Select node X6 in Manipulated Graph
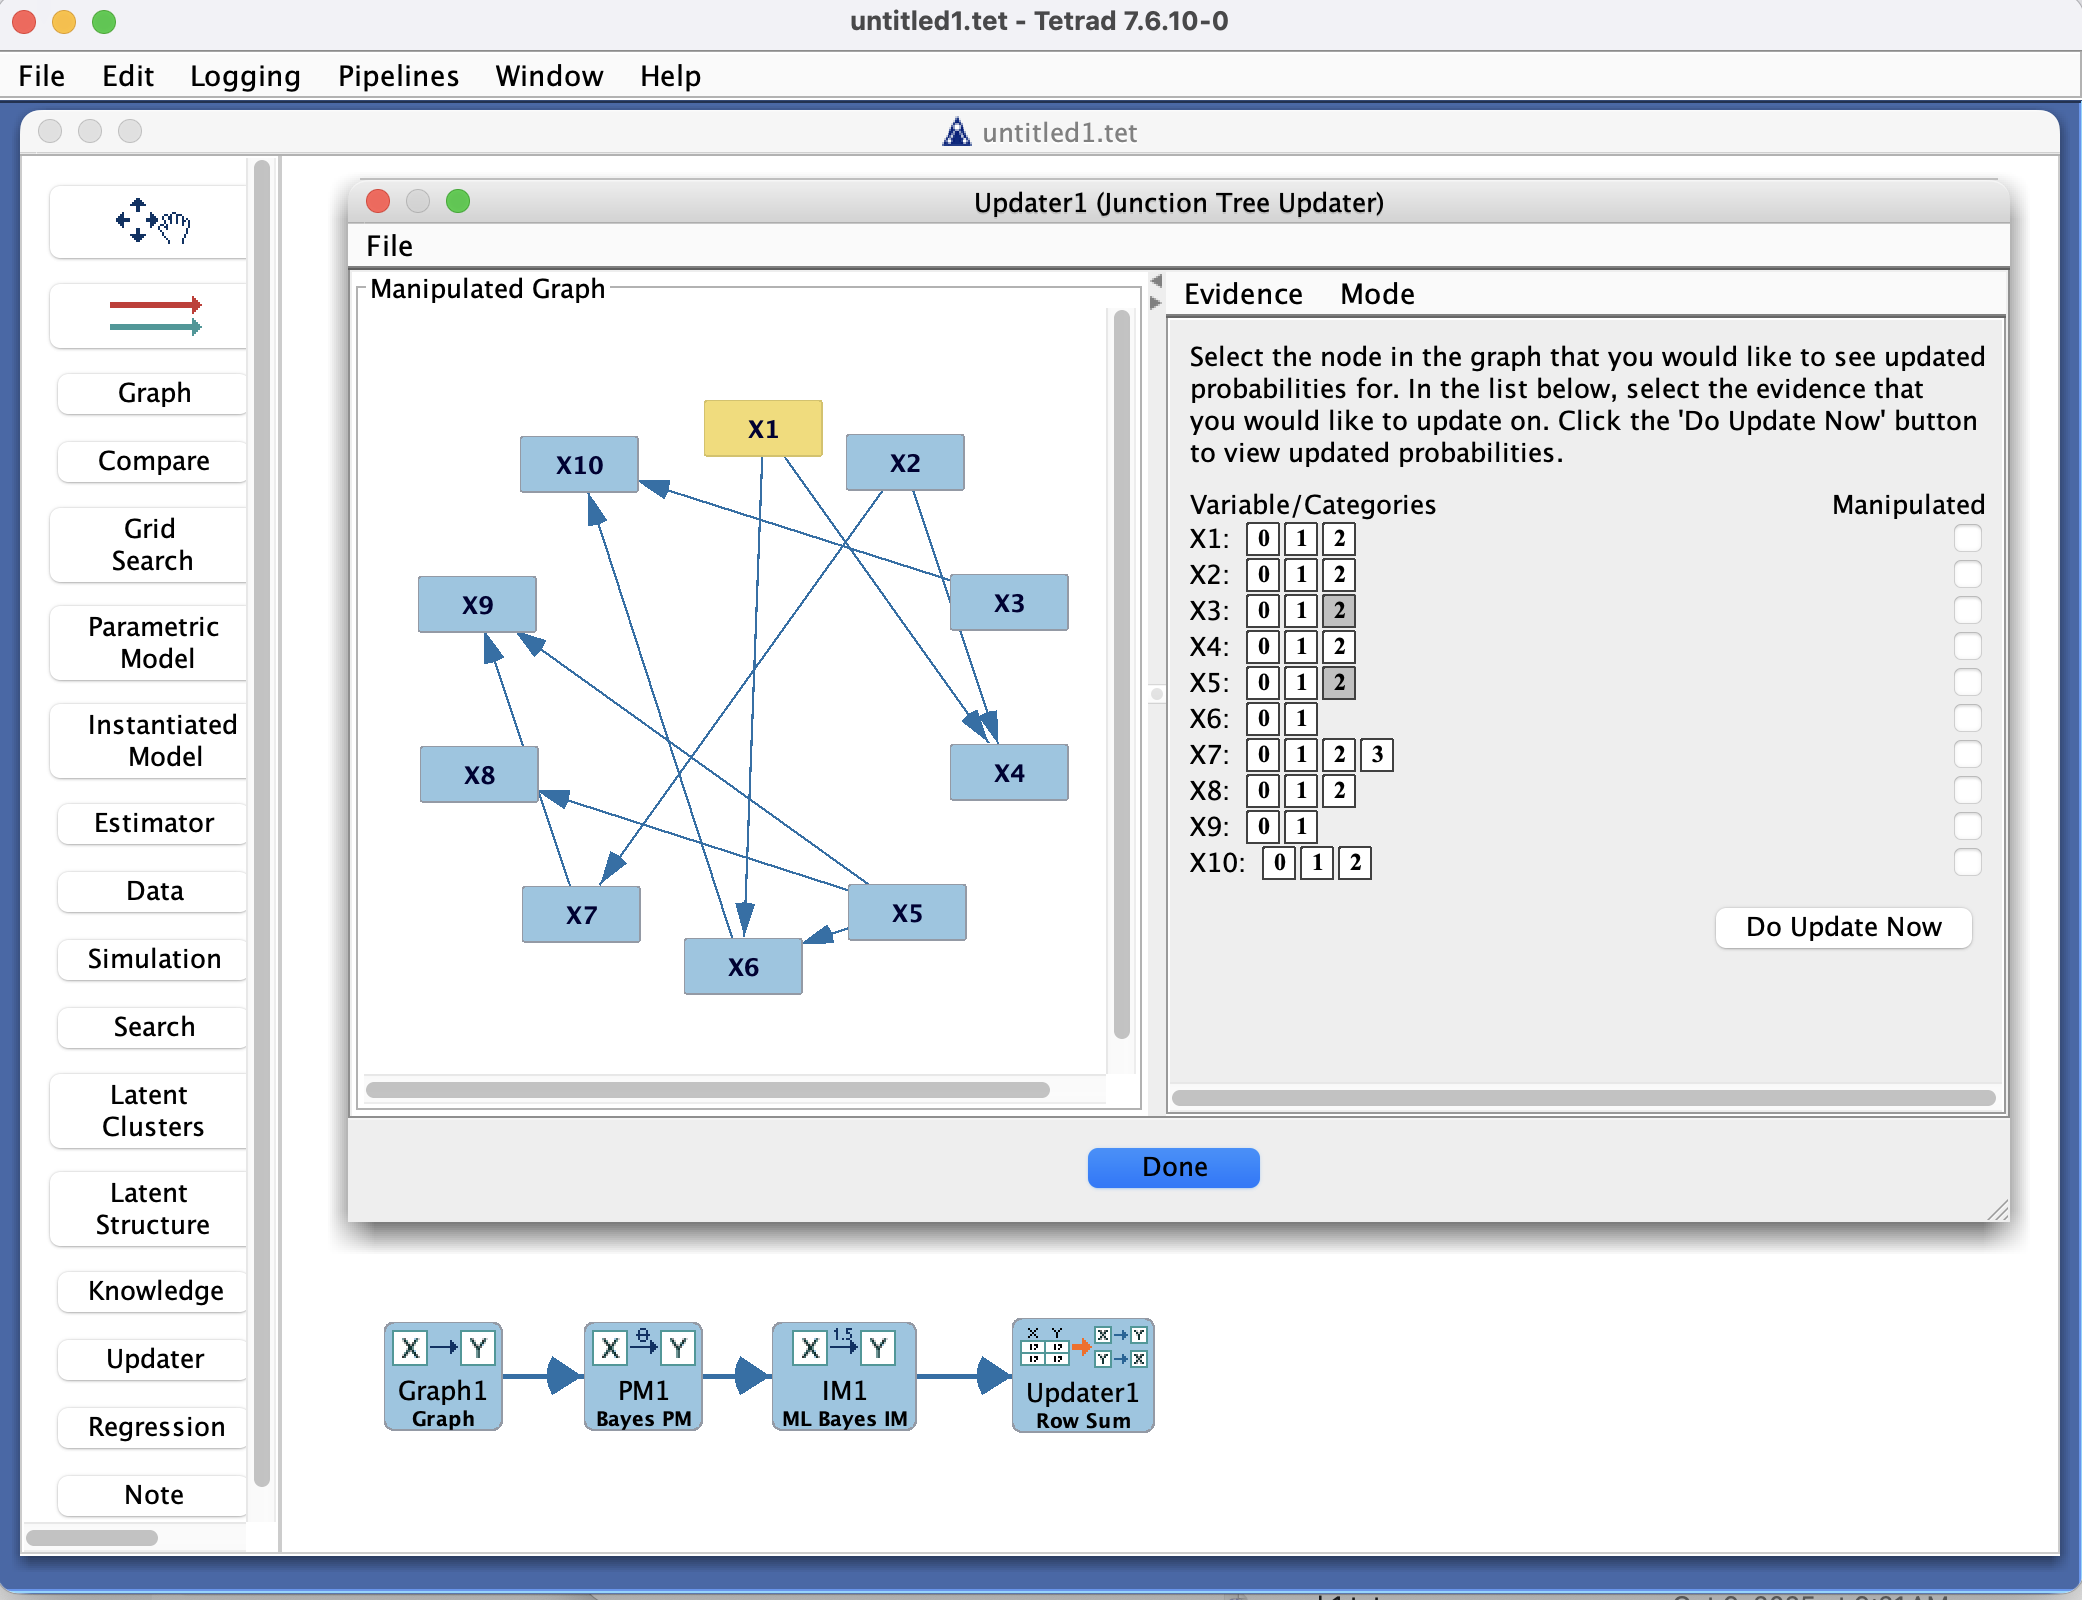2082x1600 pixels. [743, 967]
